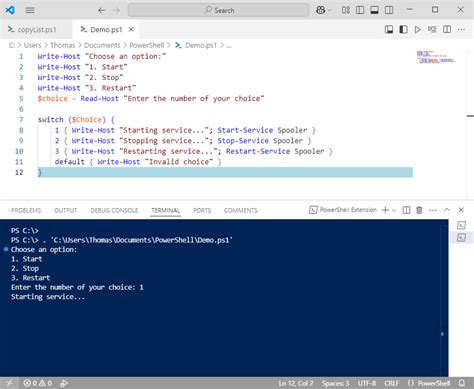The width and height of the screenshot is (474, 389).
Task: Open the PROBLEMS panel tab
Action: coord(26,210)
